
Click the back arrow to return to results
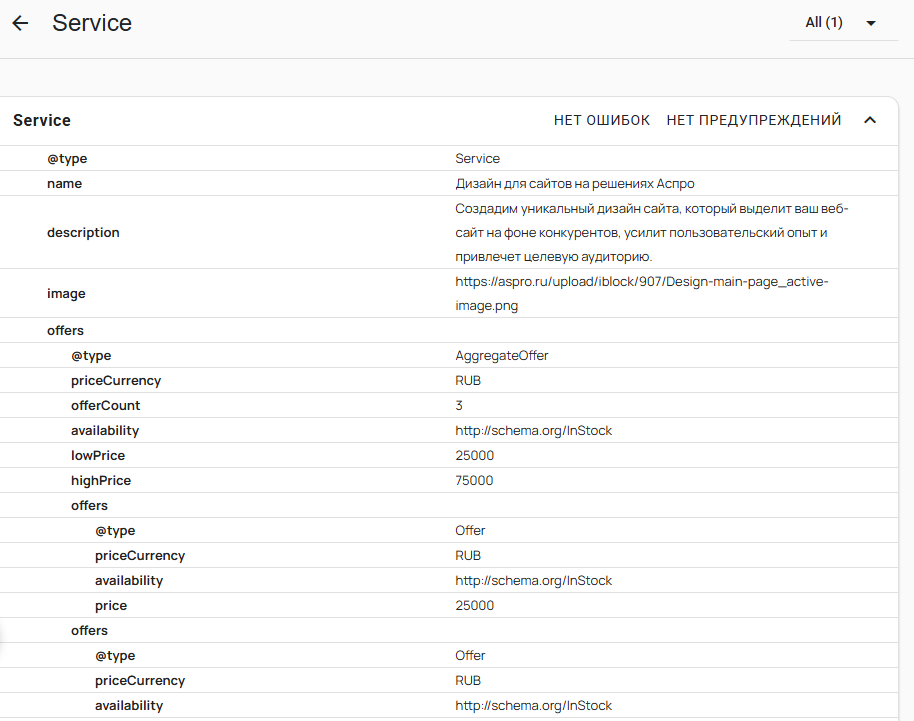pos(20,22)
